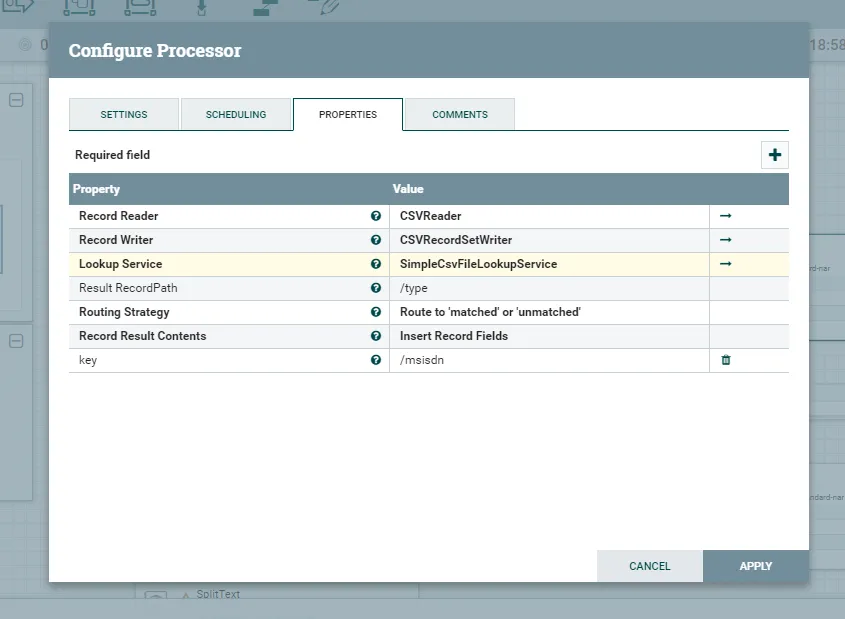Go to CSVRecordSetWriter controller service arrow
The image size is (845, 619).
tap(725, 240)
